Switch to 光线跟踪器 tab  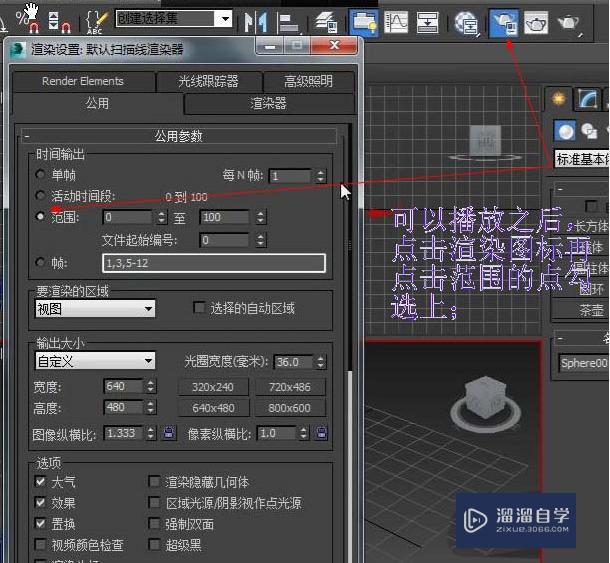[x=209, y=81]
